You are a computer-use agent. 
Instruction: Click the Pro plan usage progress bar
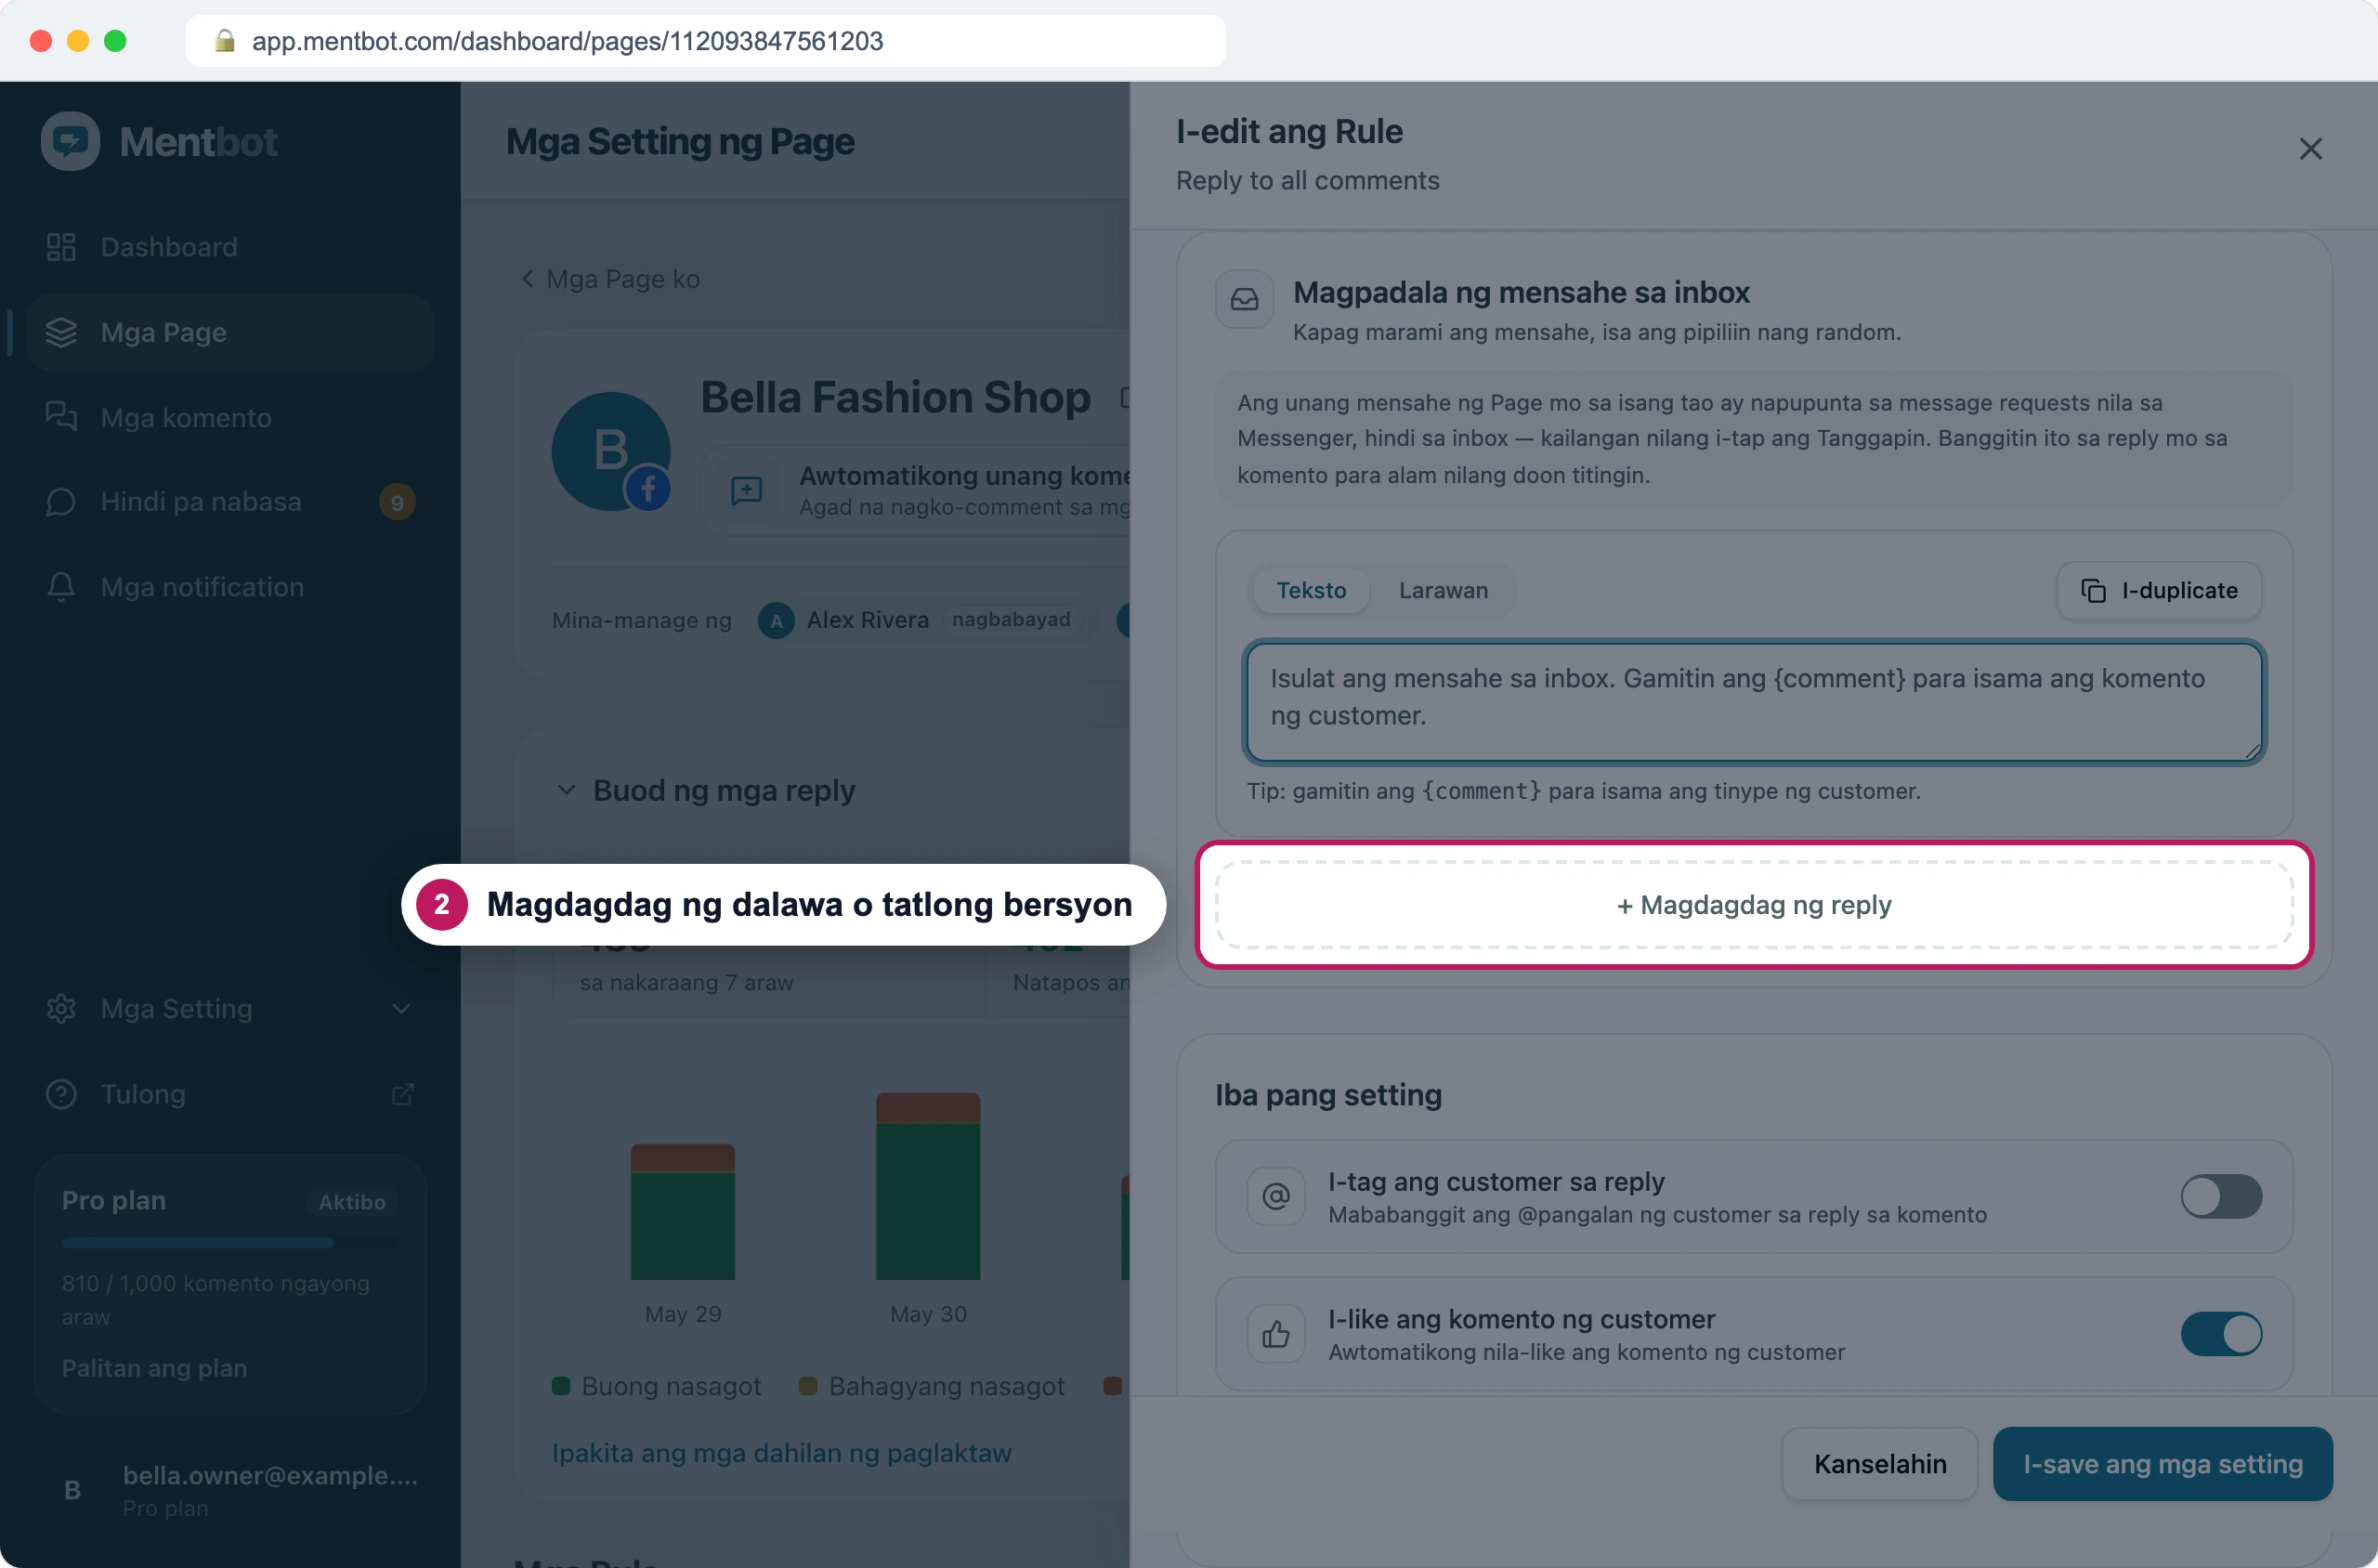click(x=230, y=1243)
